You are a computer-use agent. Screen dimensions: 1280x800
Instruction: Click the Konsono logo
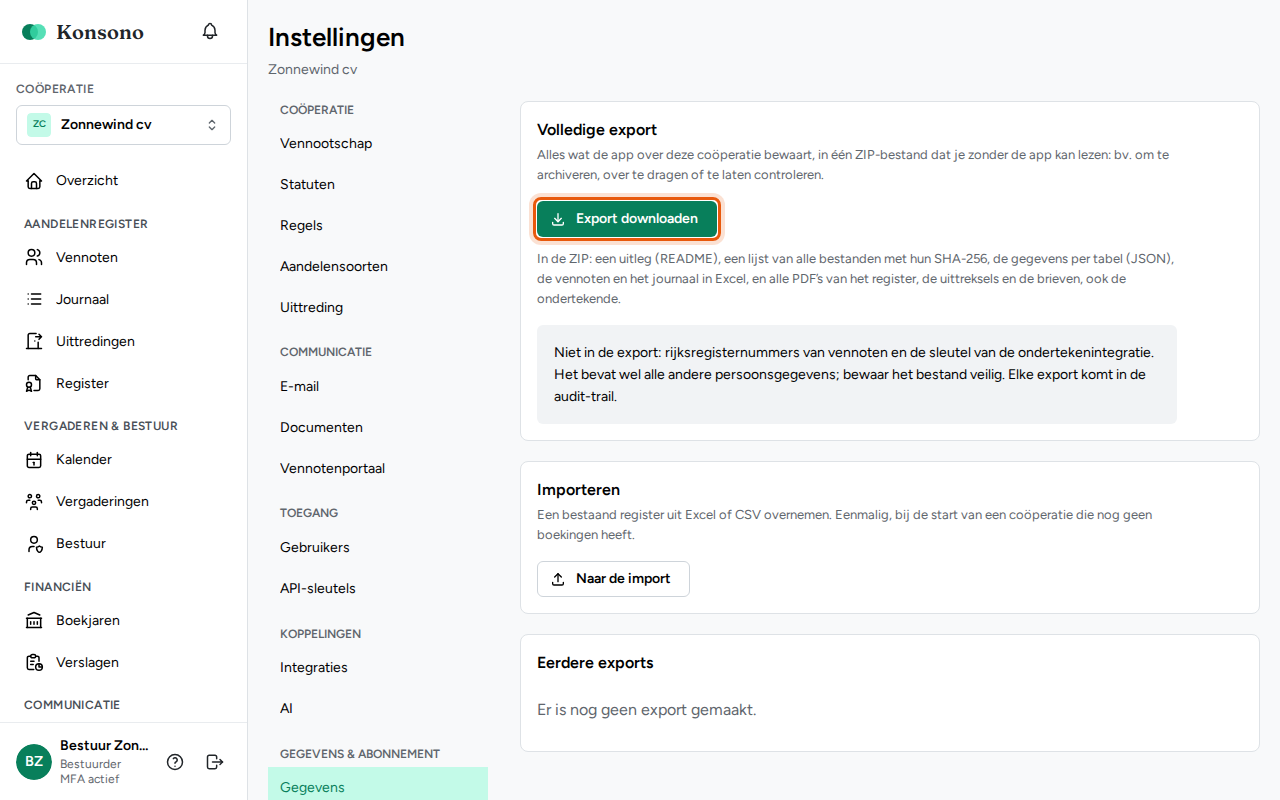(x=83, y=32)
